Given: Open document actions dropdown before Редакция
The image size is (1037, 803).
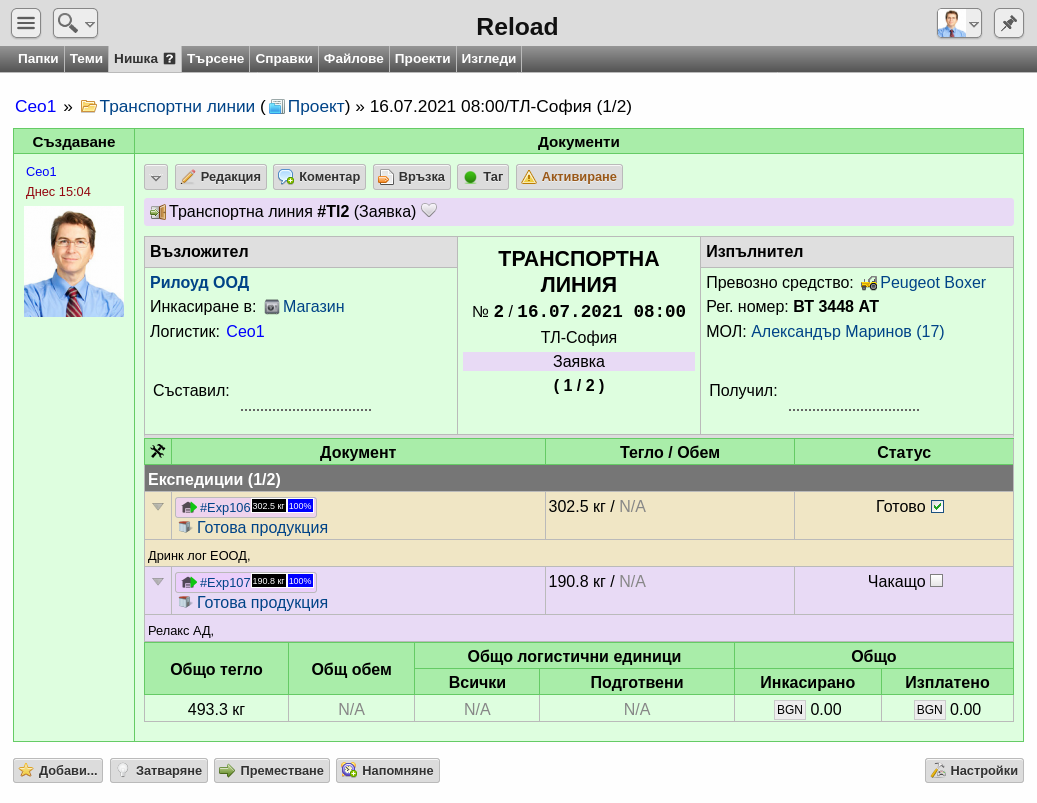Looking at the screenshot, I should click(x=156, y=177).
